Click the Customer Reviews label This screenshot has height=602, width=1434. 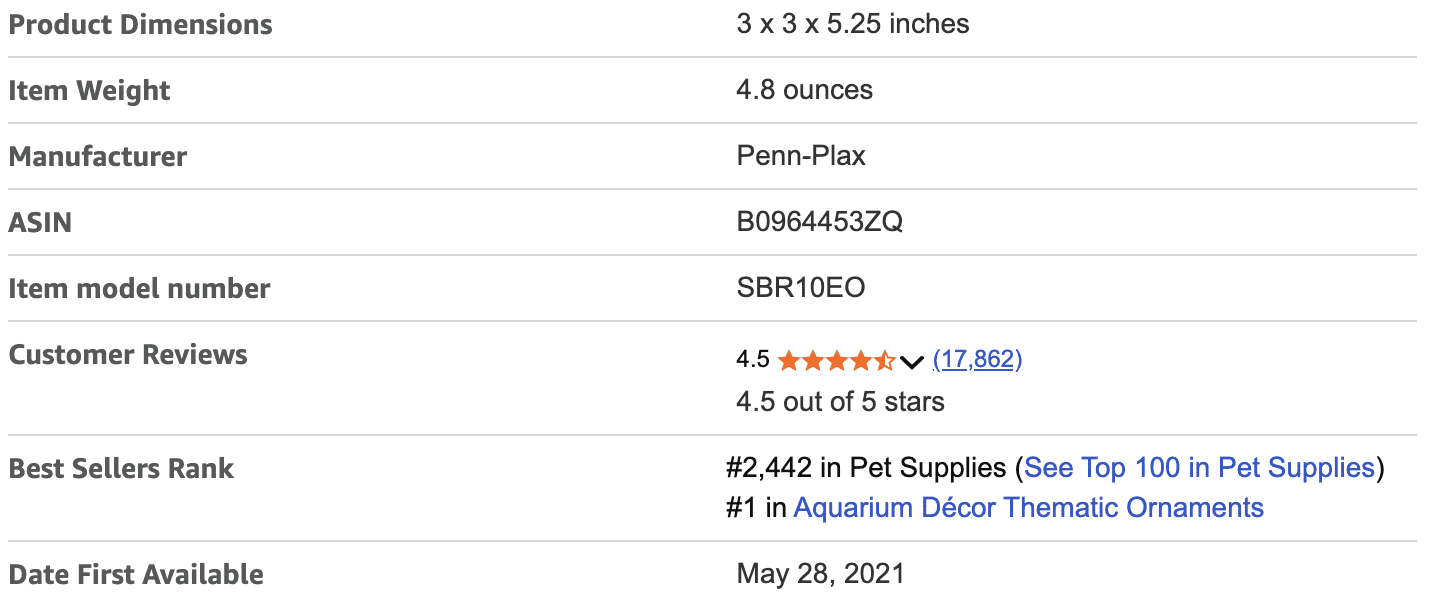coord(128,354)
